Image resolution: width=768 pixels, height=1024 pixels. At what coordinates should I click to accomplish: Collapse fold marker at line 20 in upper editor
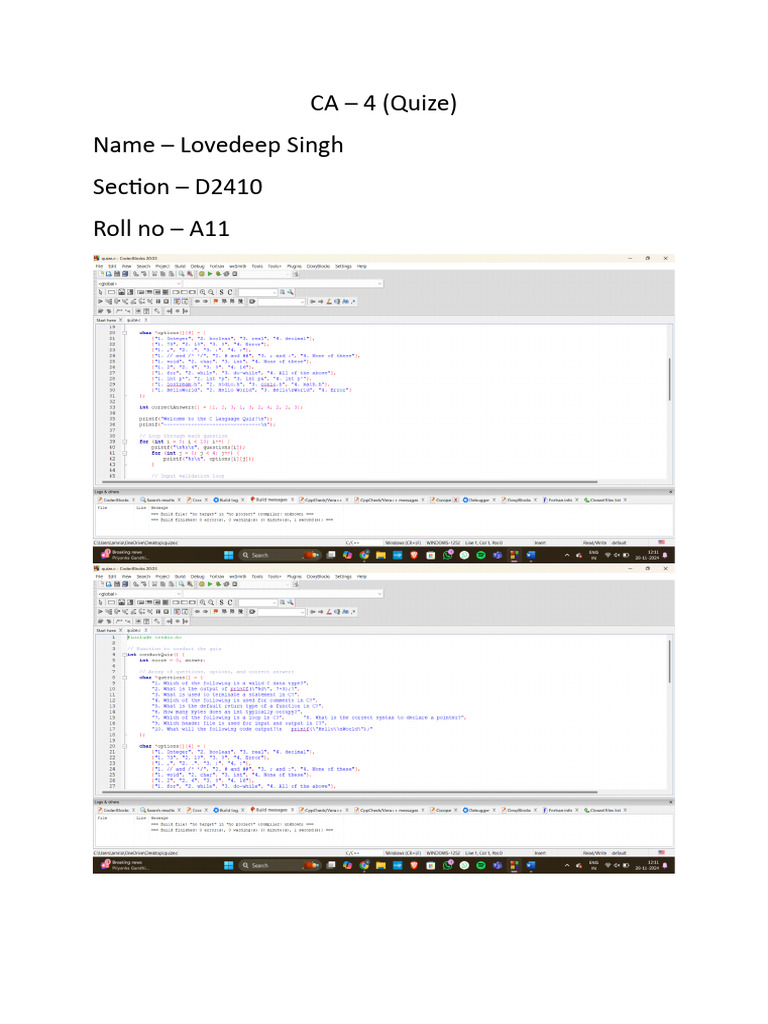[x=125, y=332]
